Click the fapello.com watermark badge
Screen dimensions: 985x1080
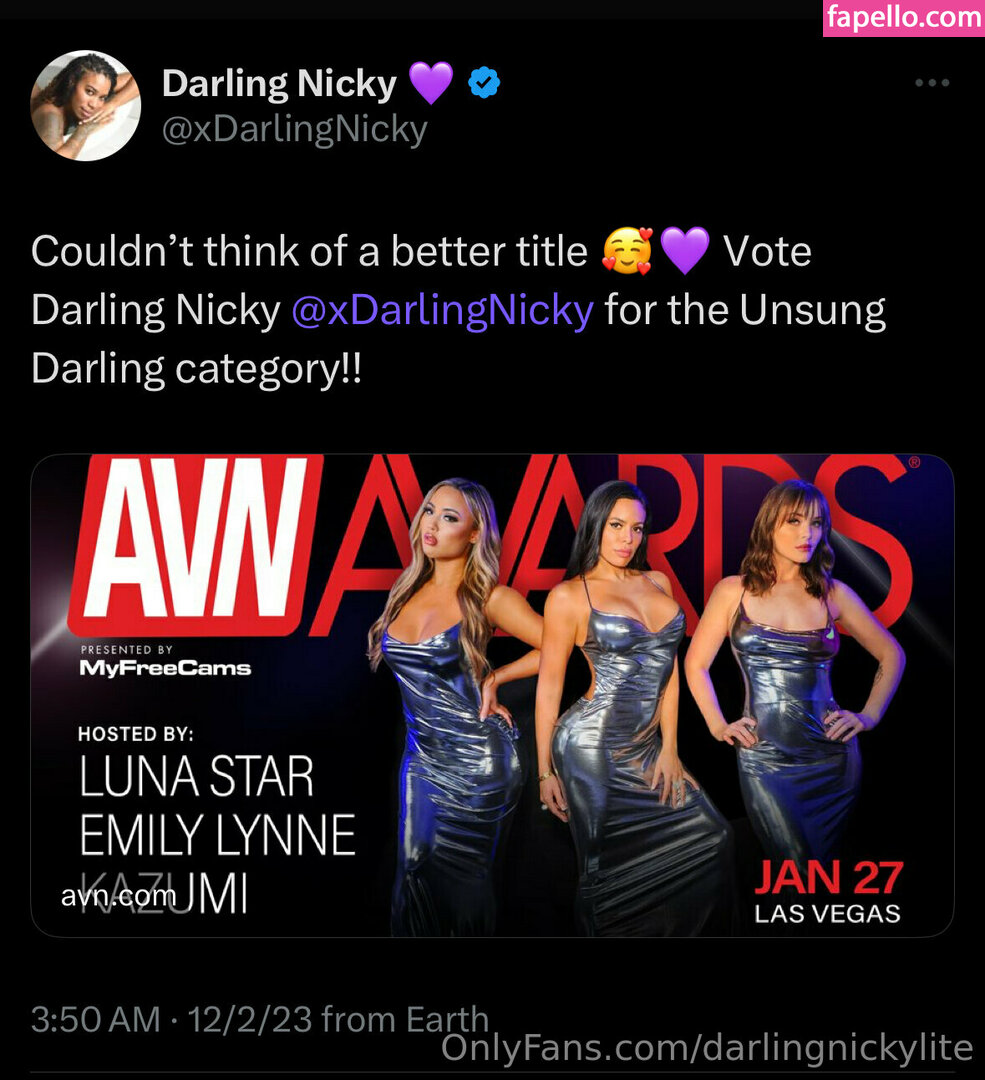tap(904, 17)
